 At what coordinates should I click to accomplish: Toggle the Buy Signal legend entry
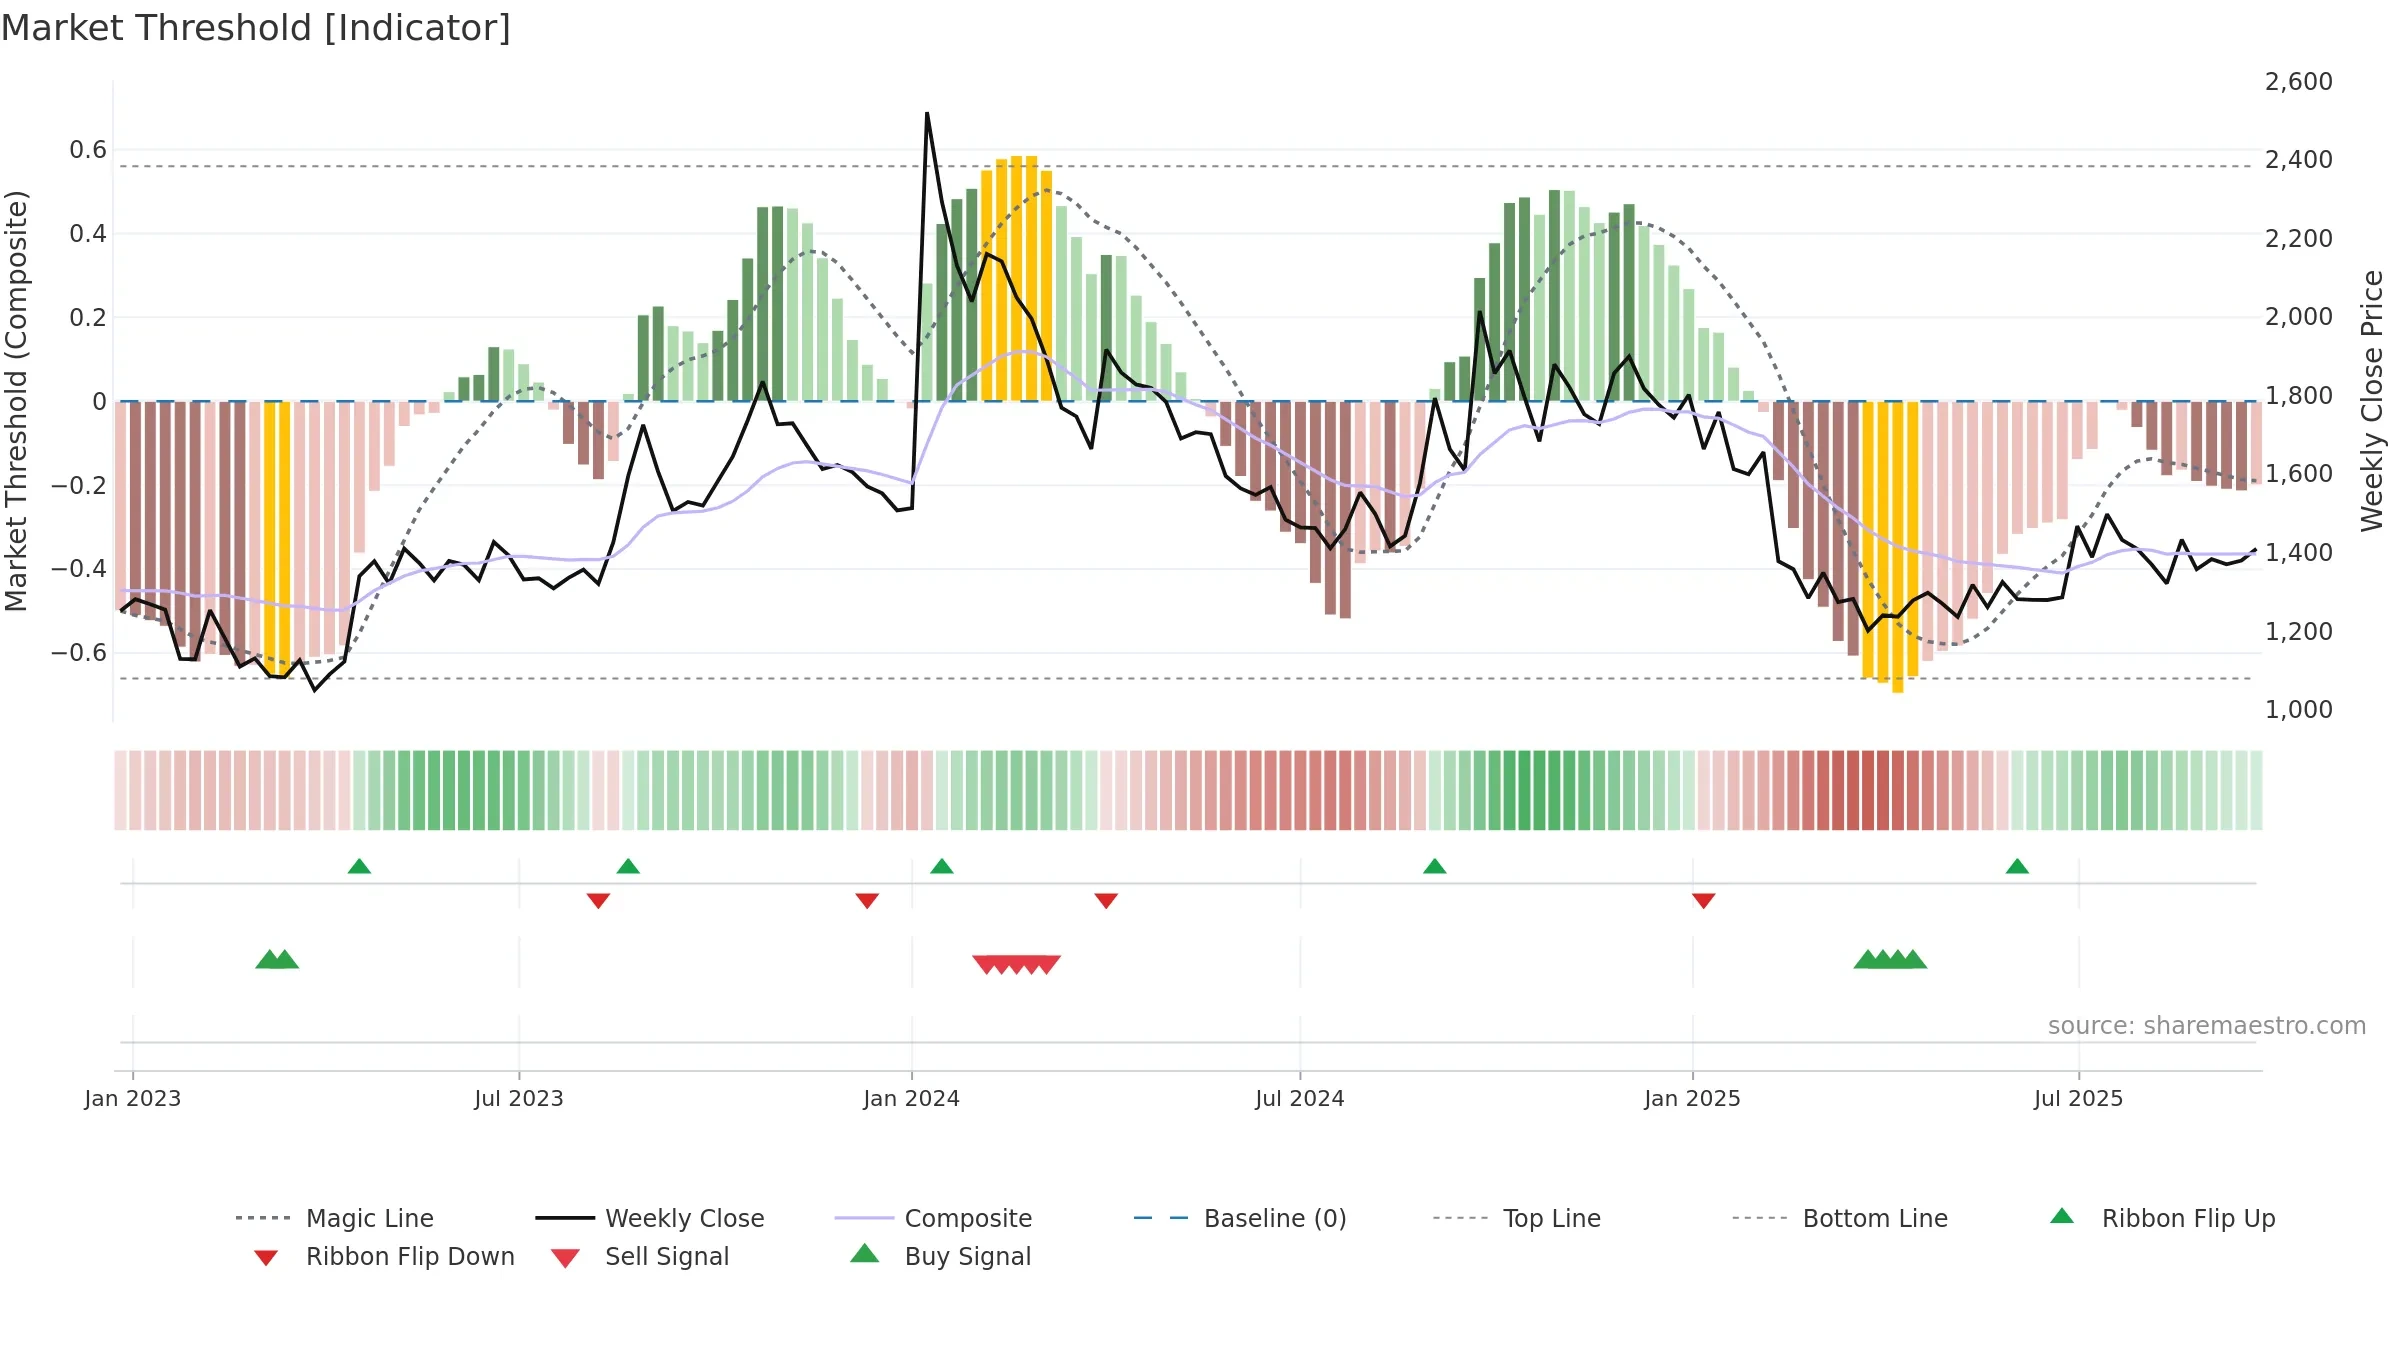pos(940,1256)
